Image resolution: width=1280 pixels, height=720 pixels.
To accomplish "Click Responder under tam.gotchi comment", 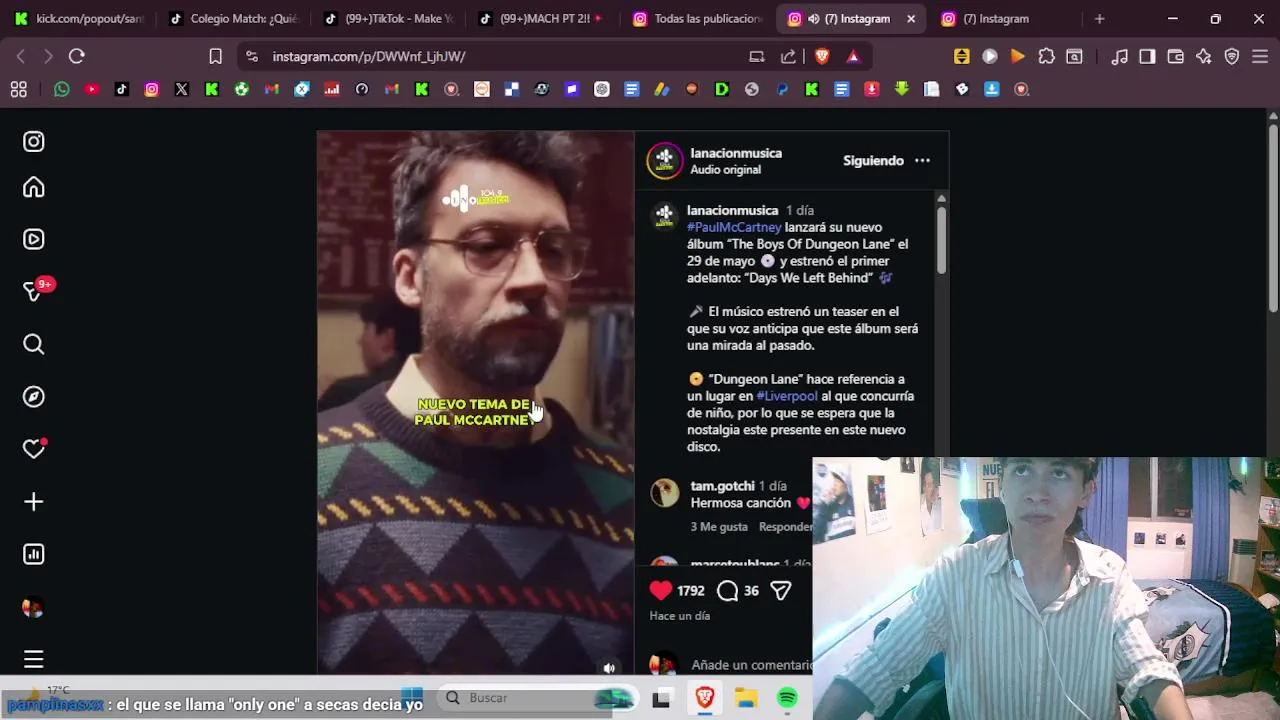I will pyautogui.click(x=785, y=527).
